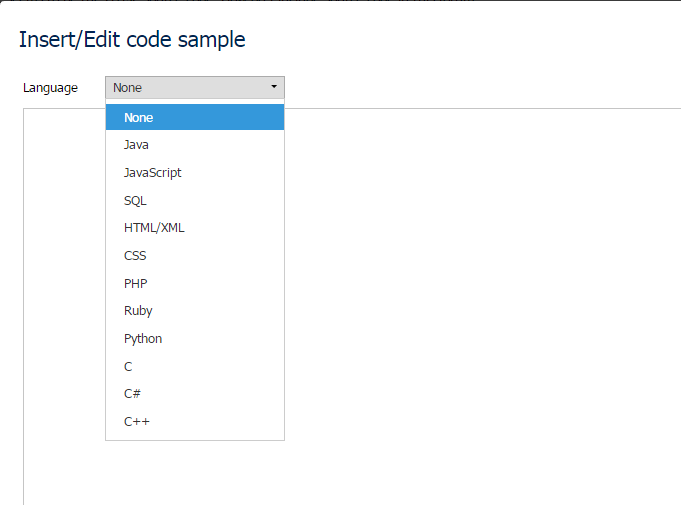Select HTML/XML in the dropdown
Image resolution: width=681 pixels, height=505 pixels.
pos(195,228)
